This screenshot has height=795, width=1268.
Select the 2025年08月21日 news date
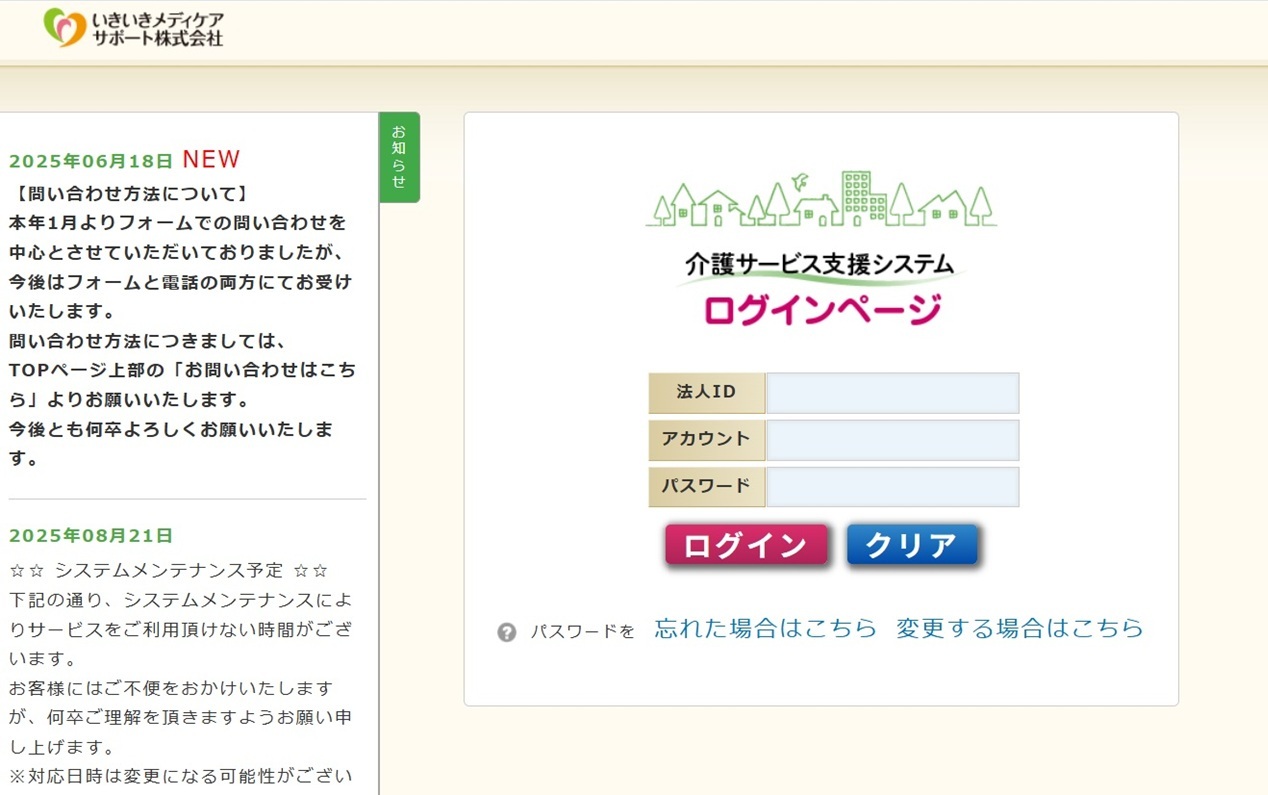[x=91, y=536]
